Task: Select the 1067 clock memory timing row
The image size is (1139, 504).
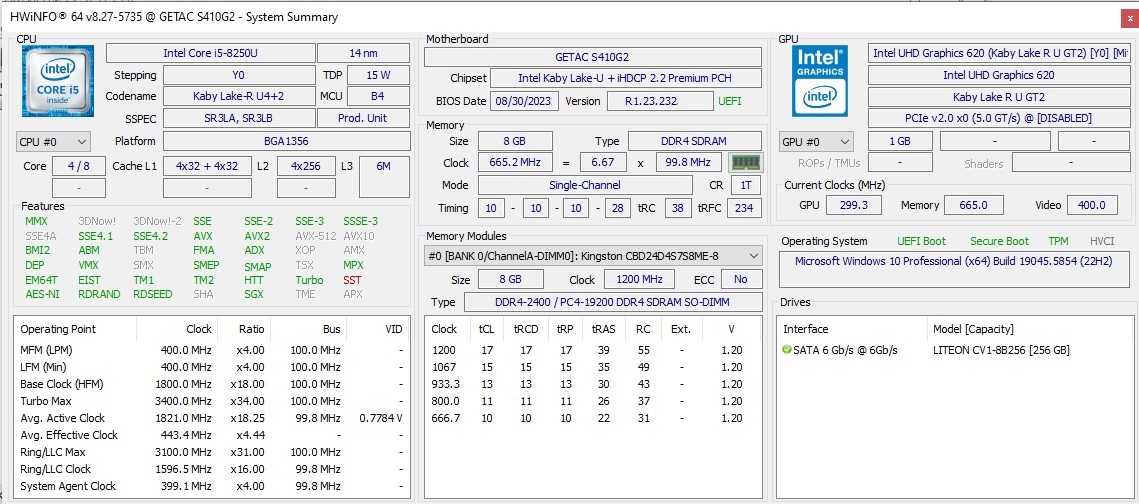Action: point(593,367)
